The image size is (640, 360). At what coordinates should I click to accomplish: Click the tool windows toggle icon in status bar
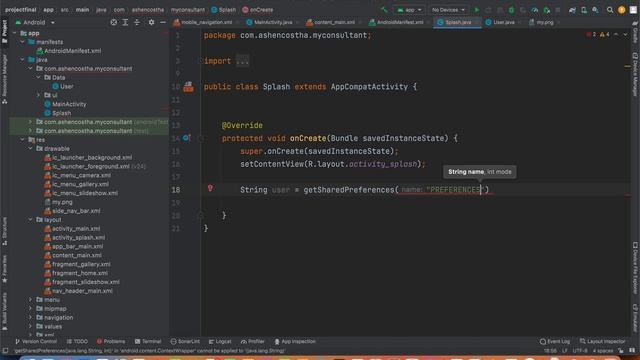5,351
